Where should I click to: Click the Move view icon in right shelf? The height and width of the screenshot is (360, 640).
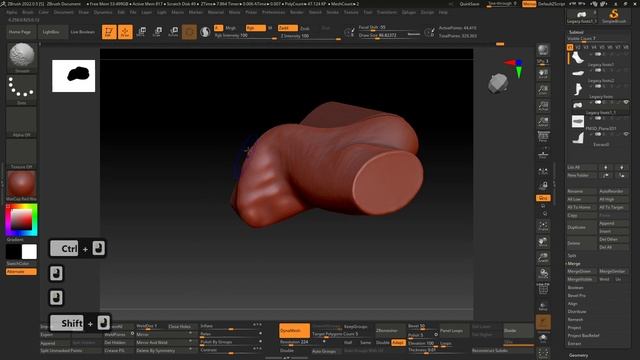tap(543, 242)
